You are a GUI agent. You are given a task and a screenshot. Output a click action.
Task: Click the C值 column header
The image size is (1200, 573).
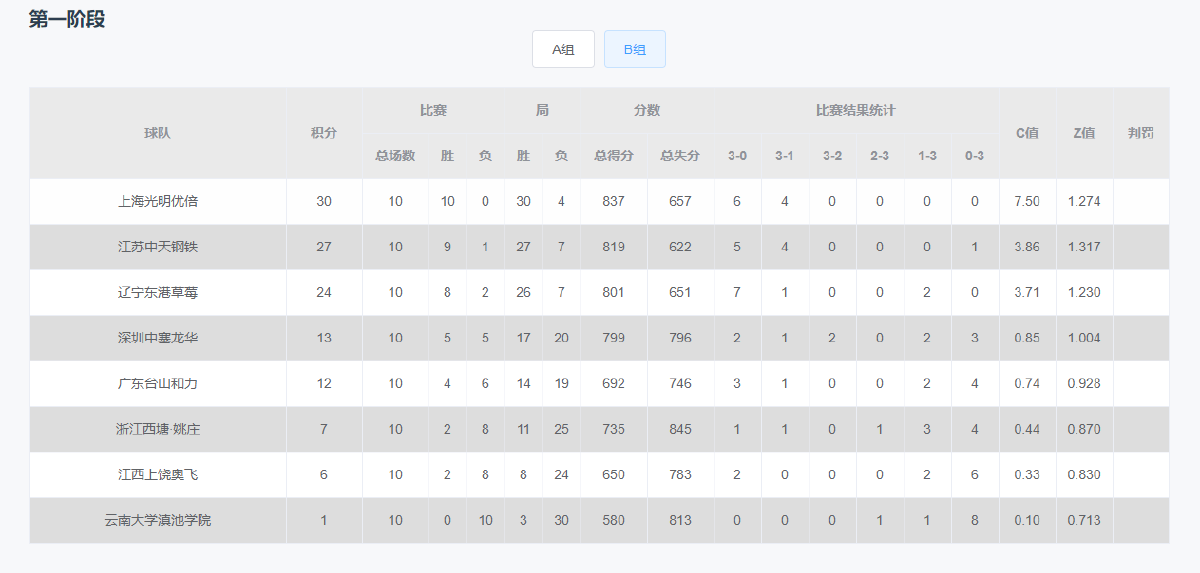(1027, 133)
